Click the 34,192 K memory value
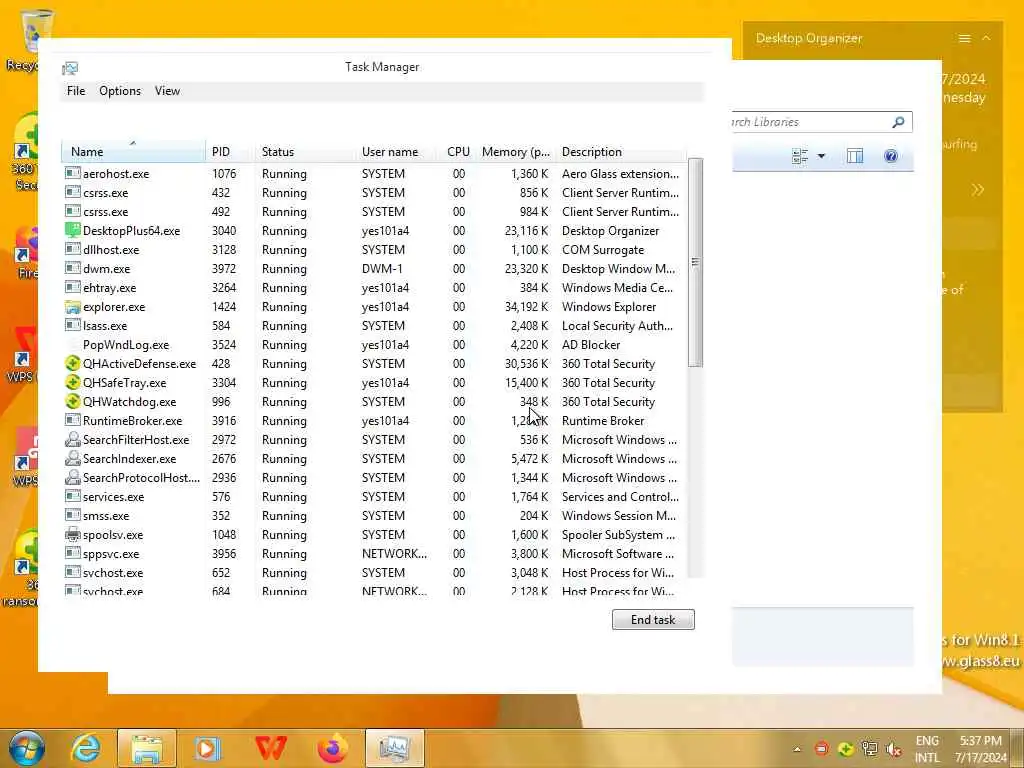1024x768 pixels. [526, 307]
